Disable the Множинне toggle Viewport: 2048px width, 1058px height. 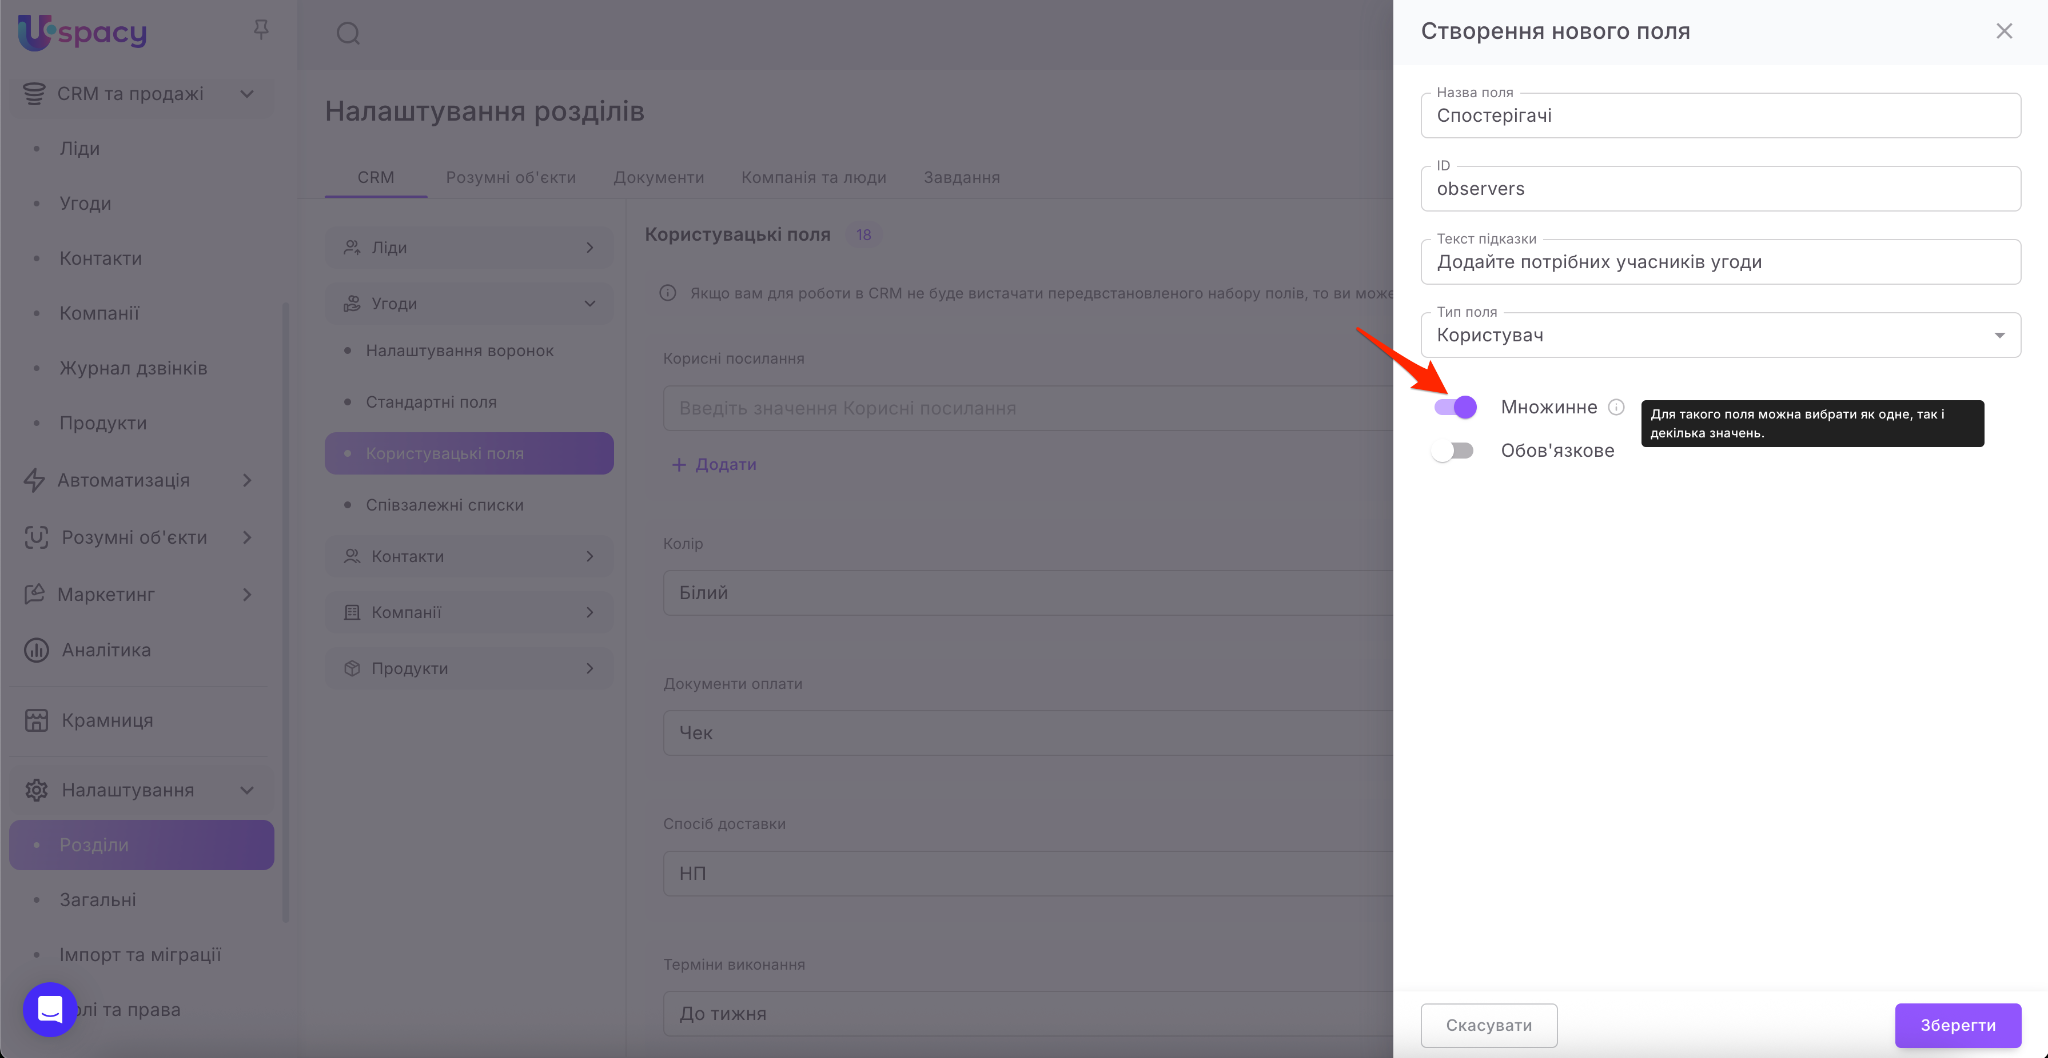(1455, 407)
